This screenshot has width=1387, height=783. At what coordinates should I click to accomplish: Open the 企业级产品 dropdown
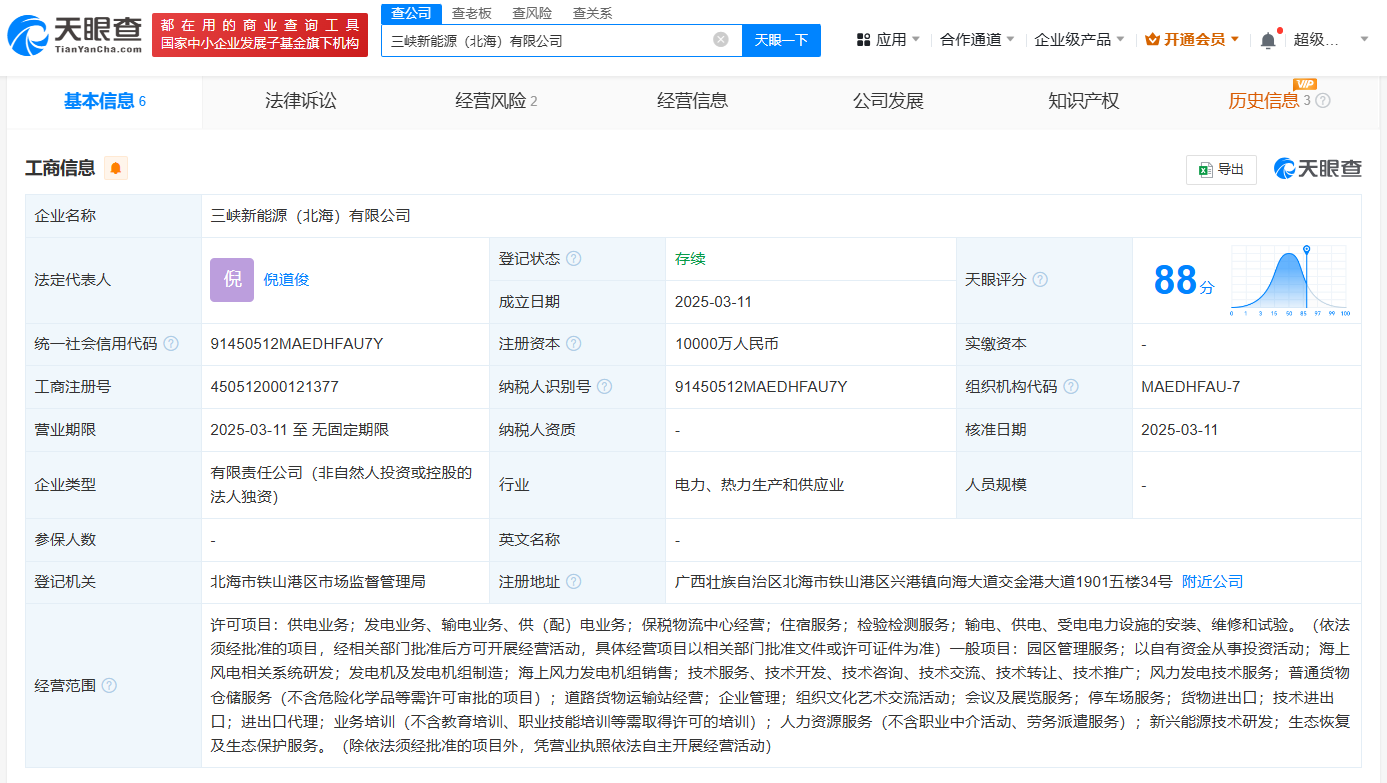pyautogui.click(x=1079, y=40)
